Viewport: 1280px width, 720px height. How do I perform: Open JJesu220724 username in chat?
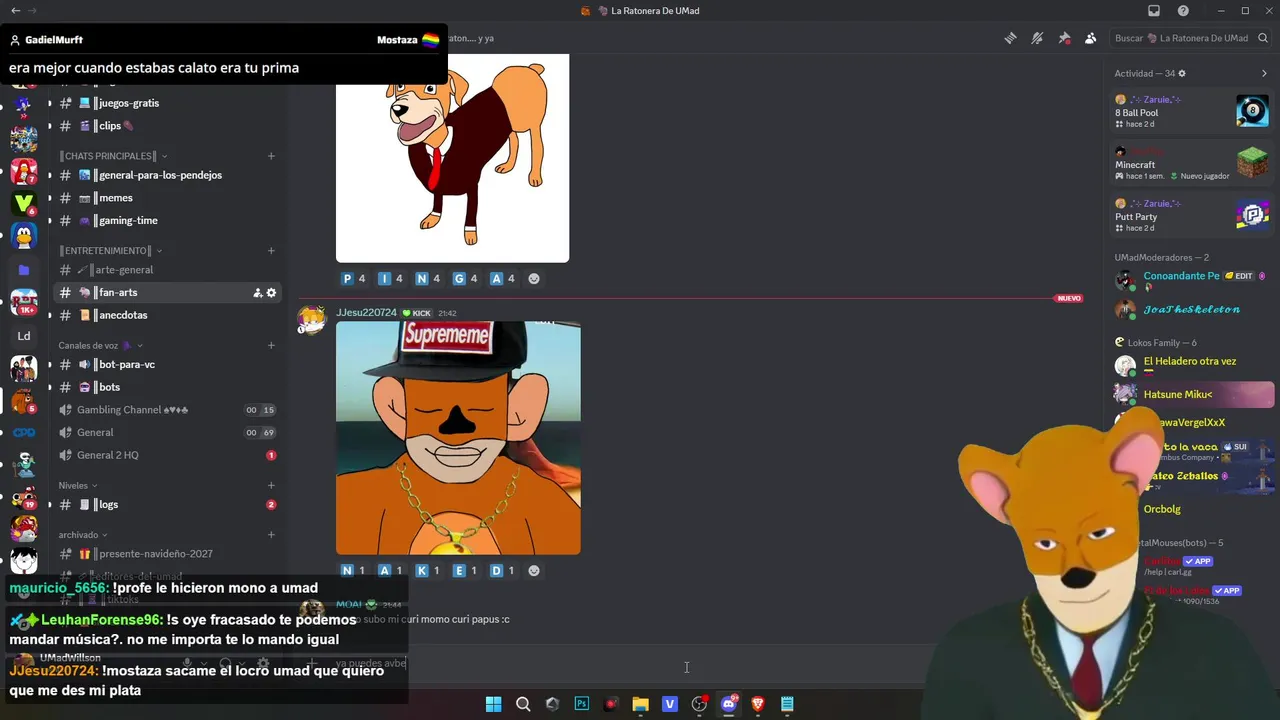click(366, 313)
